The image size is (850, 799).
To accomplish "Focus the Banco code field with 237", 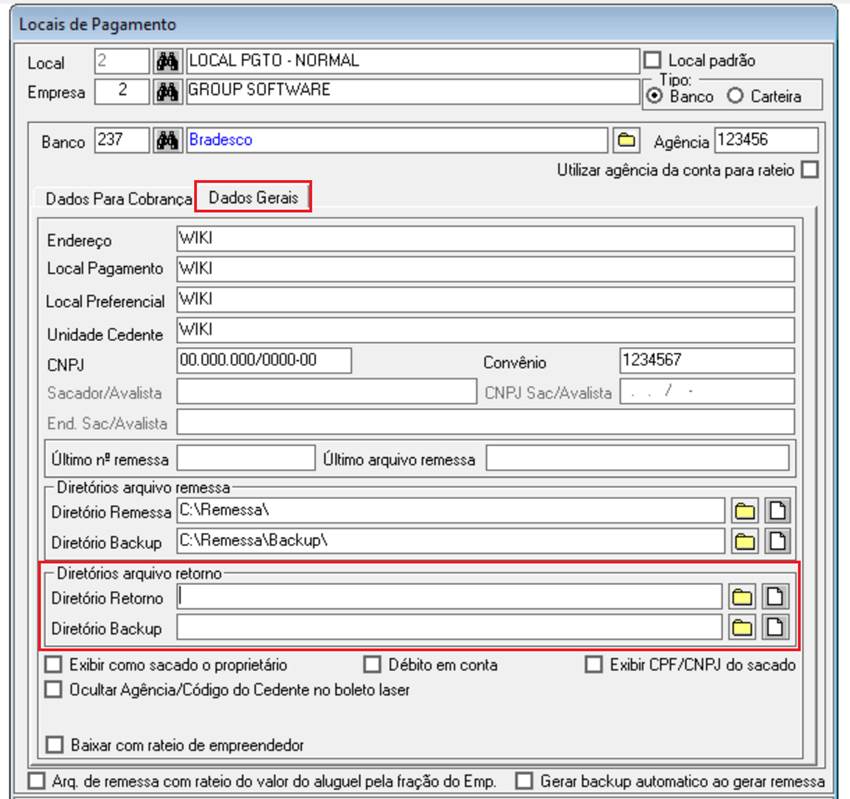I will pyautogui.click(x=121, y=140).
